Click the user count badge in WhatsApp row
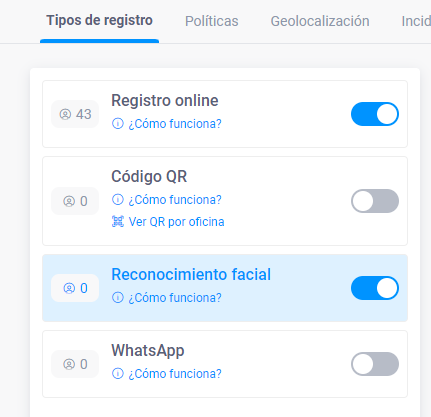This screenshot has width=431, height=417. [x=75, y=364]
